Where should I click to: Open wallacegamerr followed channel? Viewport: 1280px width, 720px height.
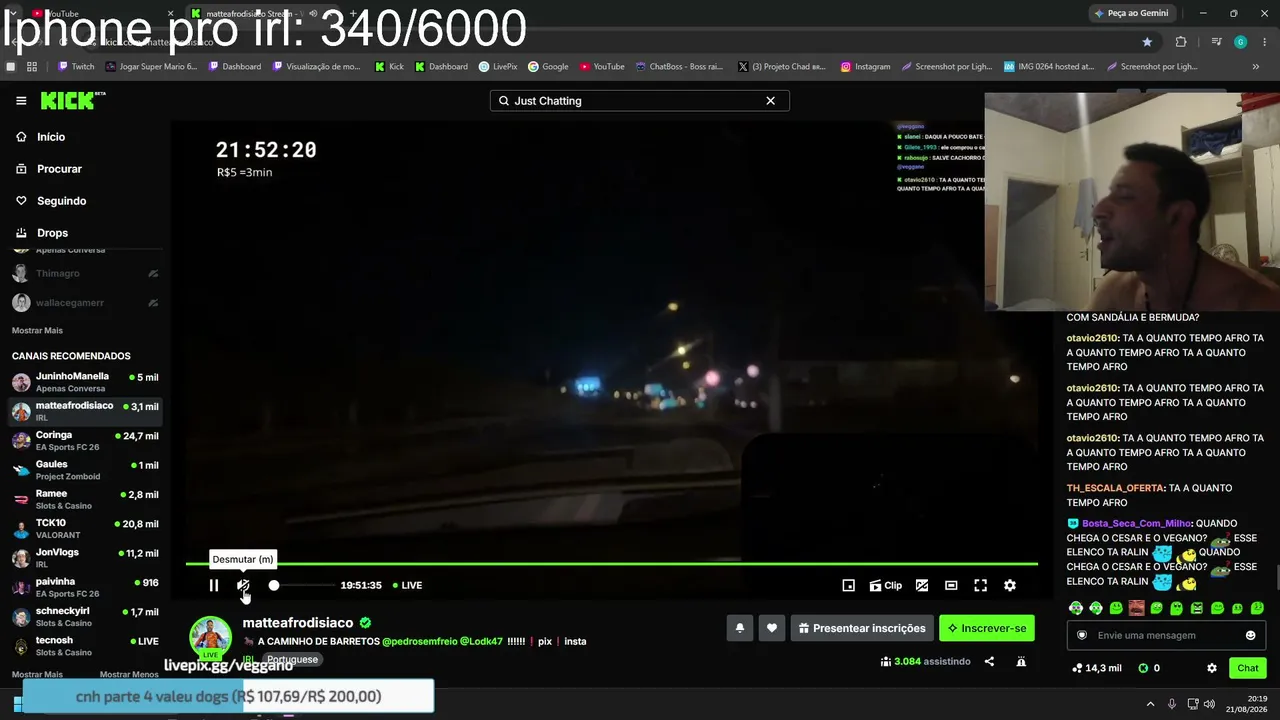[x=85, y=303]
